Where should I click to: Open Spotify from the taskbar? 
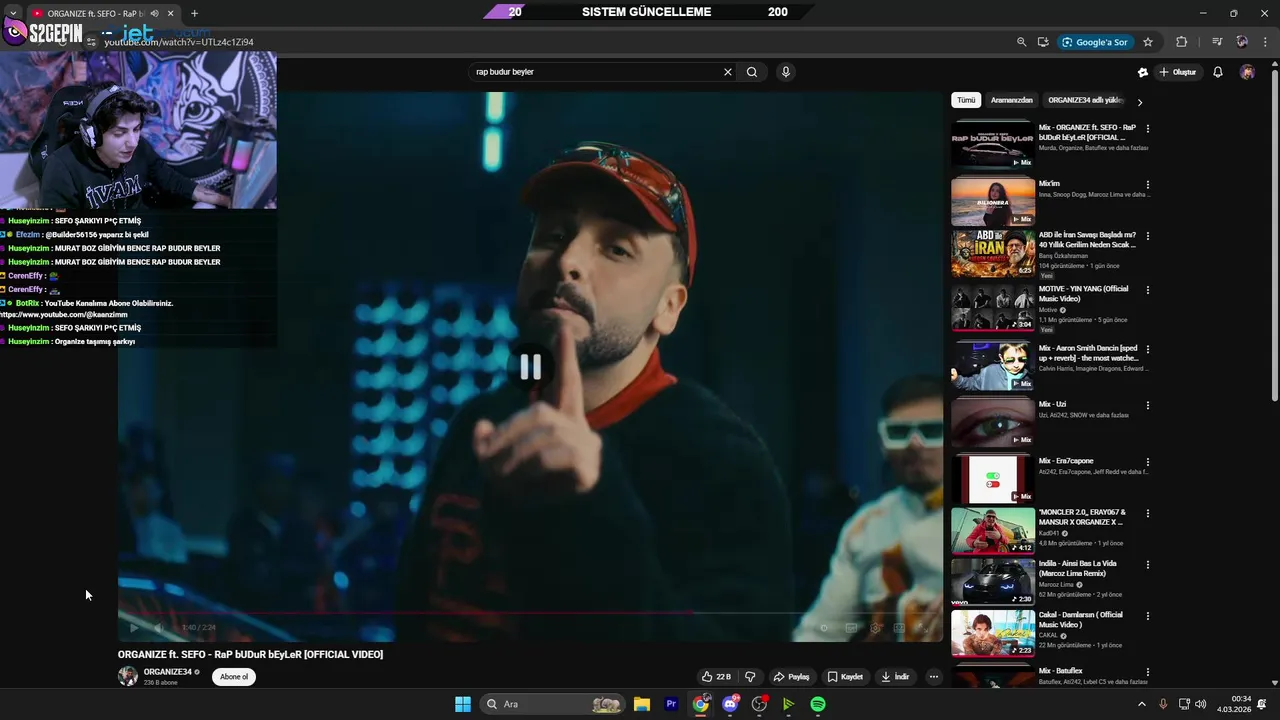tap(818, 704)
